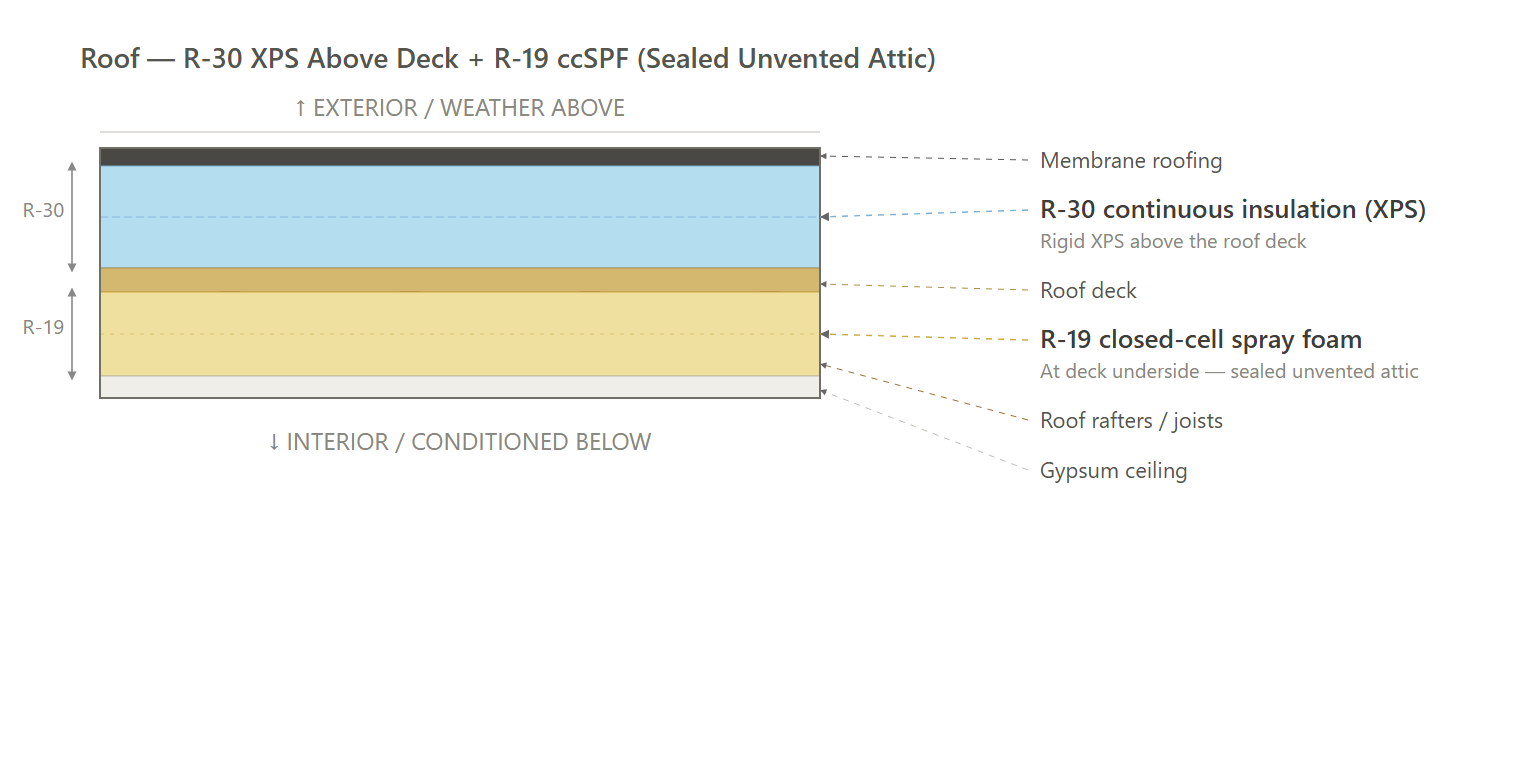Click the roof diagram title heading
The height and width of the screenshot is (776, 1520).
point(508,59)
